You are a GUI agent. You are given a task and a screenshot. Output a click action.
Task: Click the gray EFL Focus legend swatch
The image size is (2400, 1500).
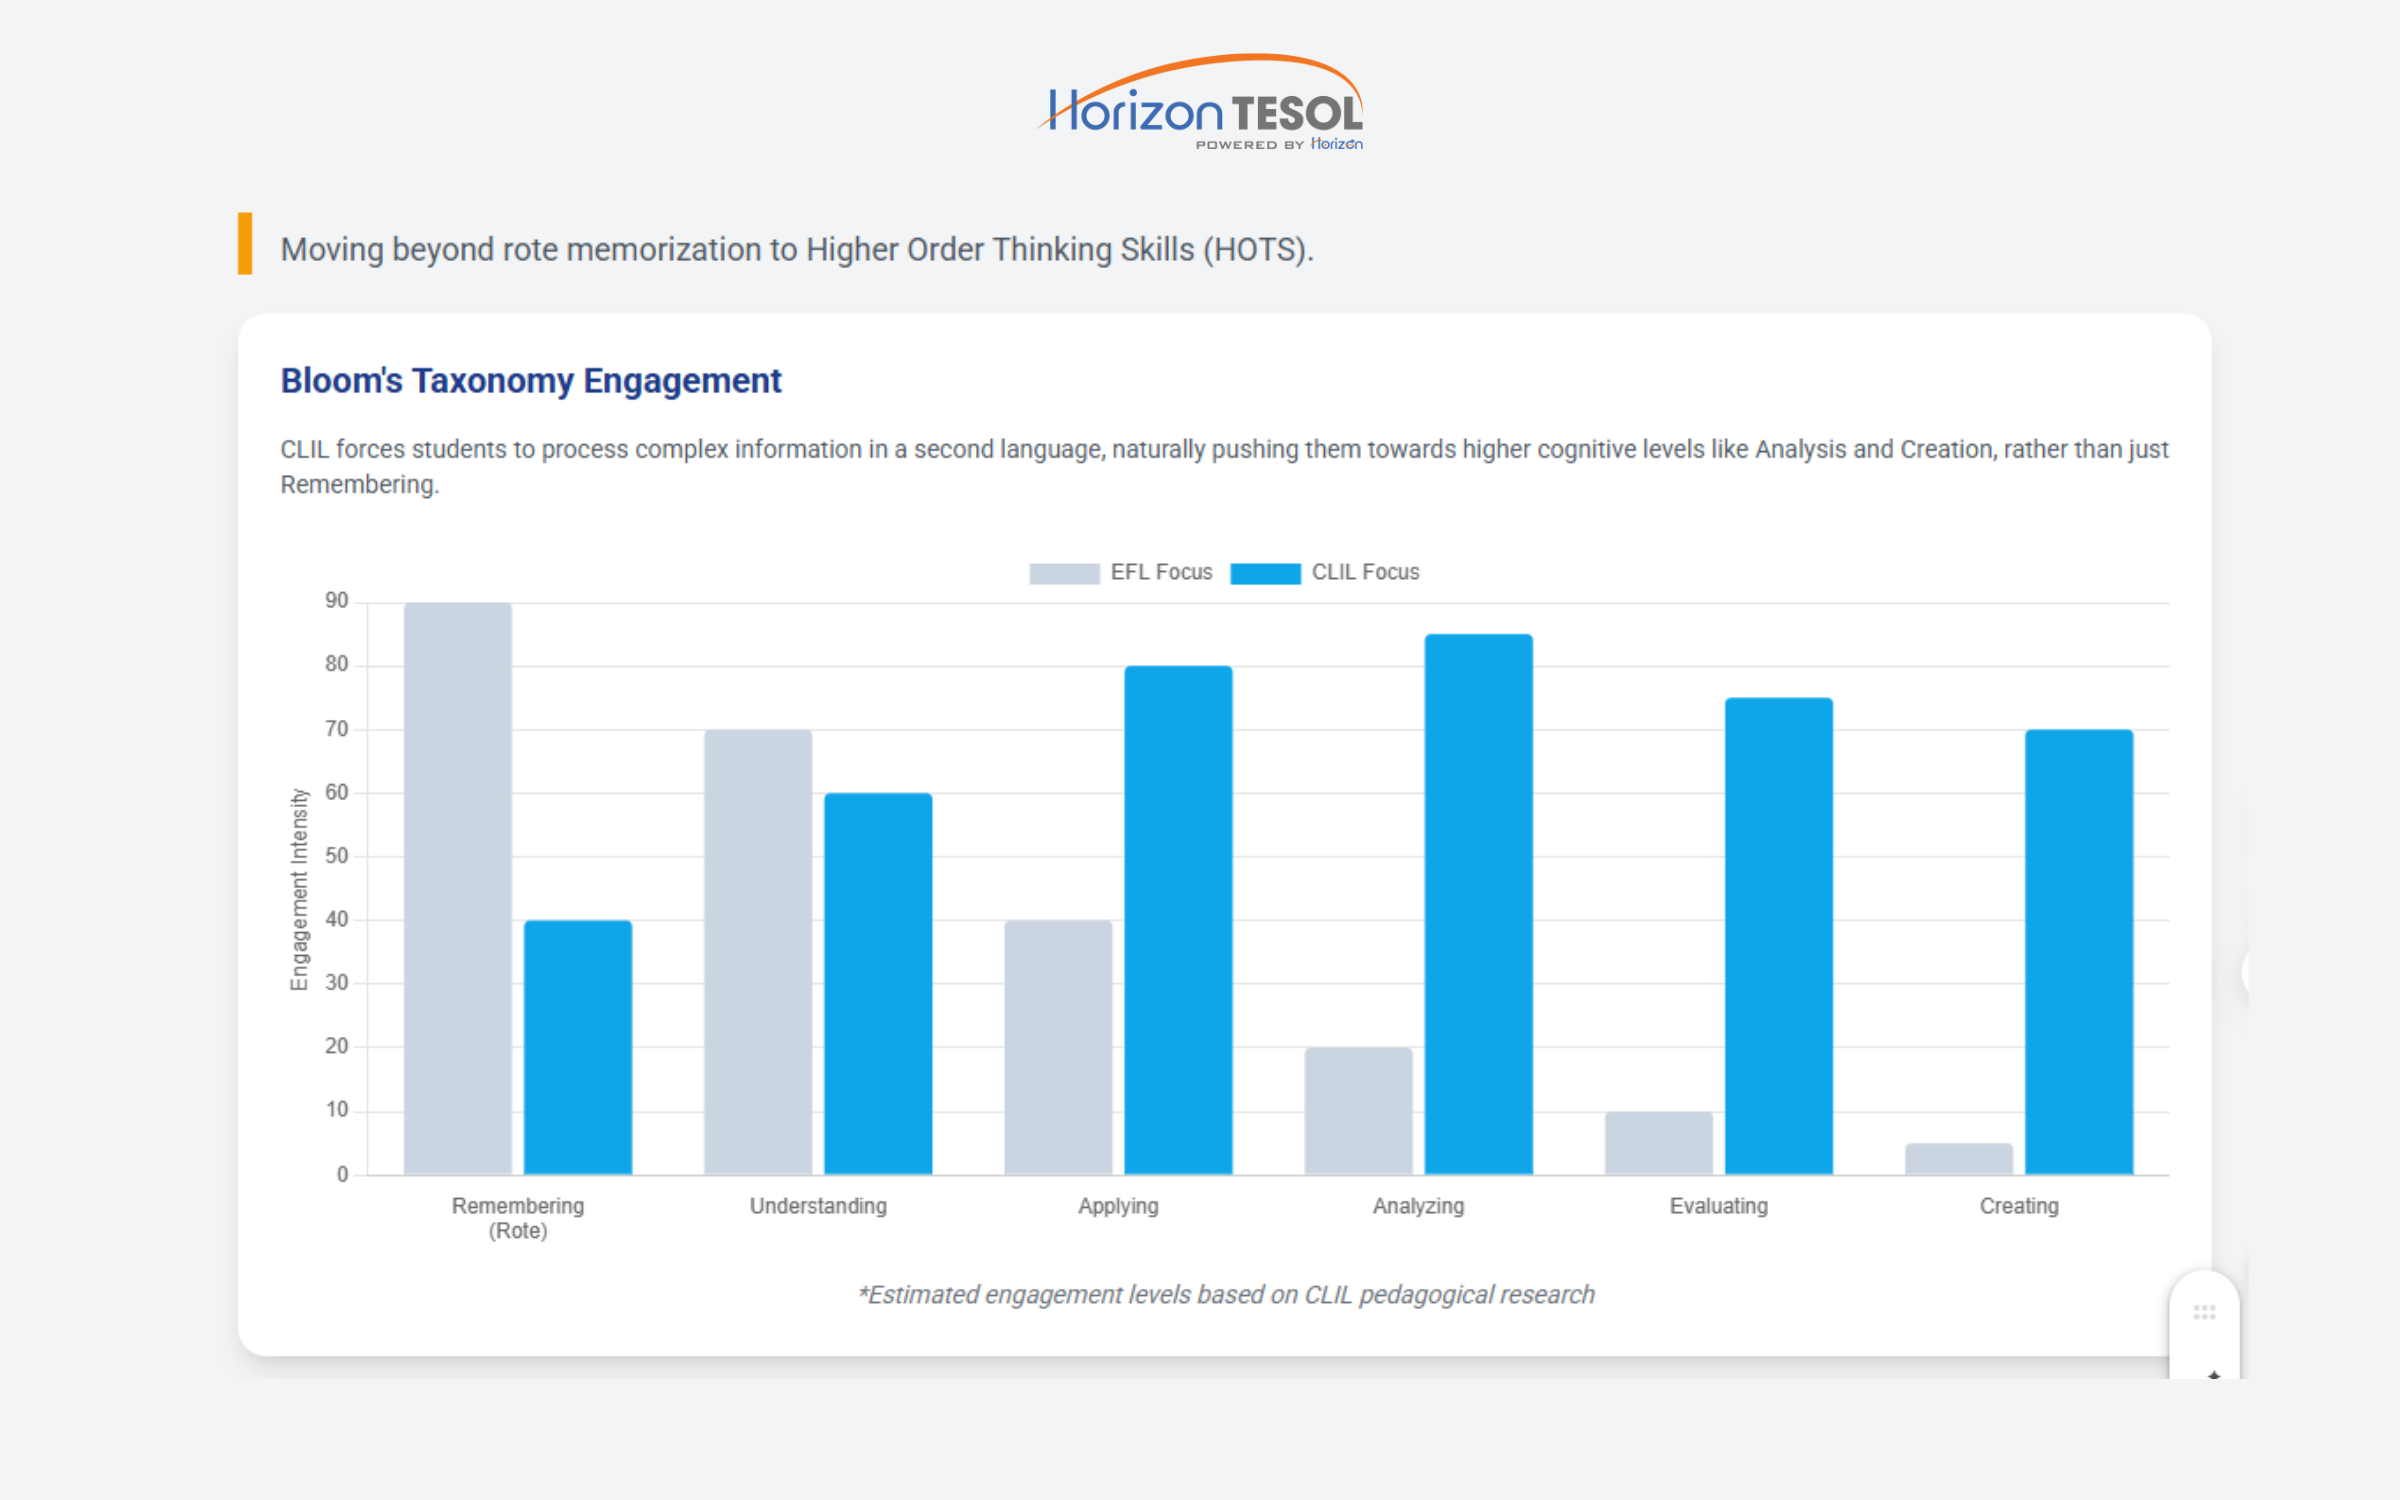(x=1064, y=573)
